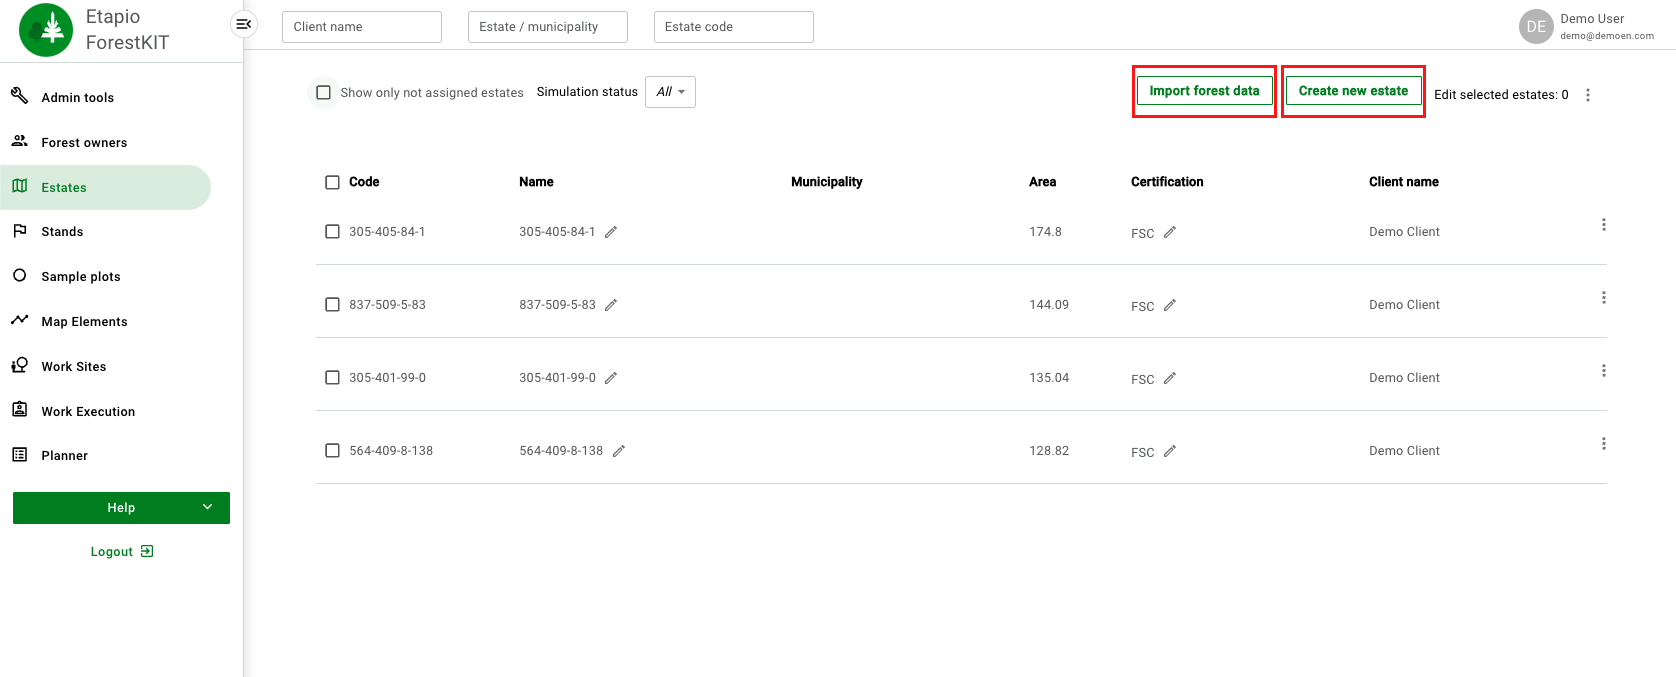
Task: Open the DE user avatar
Action: click(x=1536, y=27)
